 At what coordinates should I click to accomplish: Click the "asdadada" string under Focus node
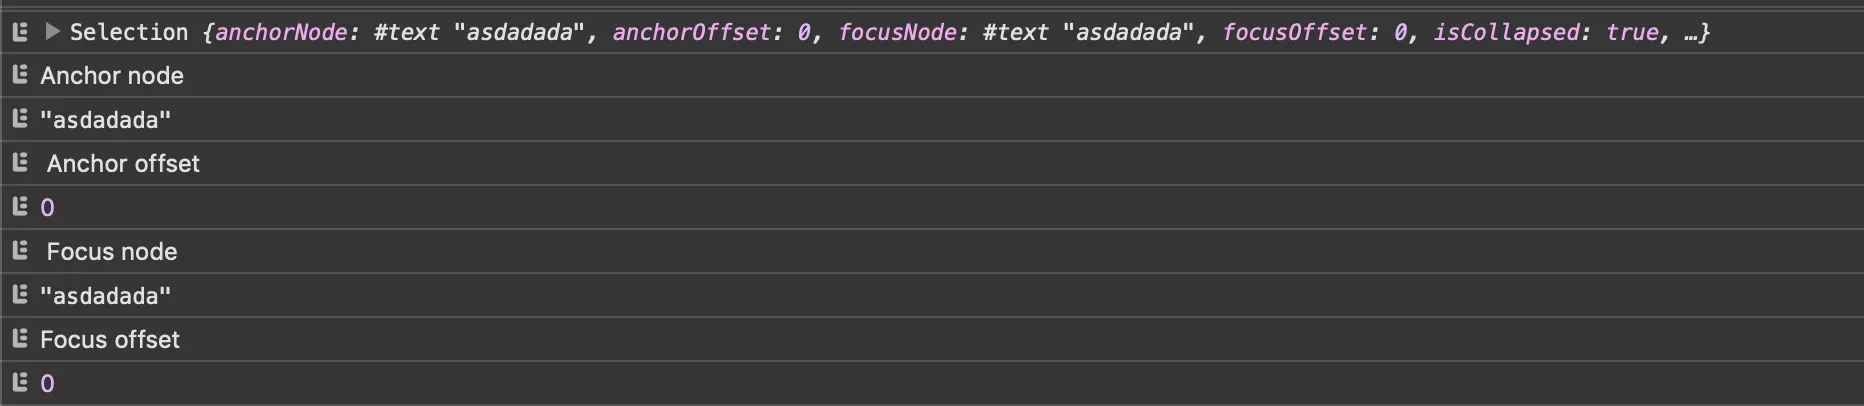106,296
